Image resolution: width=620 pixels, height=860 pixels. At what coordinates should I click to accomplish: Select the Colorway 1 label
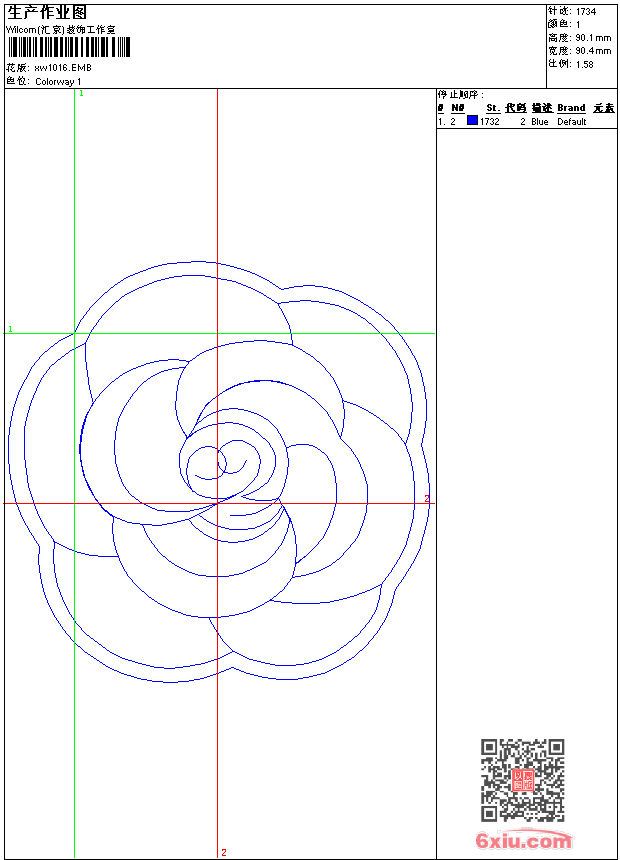(58, 81)
